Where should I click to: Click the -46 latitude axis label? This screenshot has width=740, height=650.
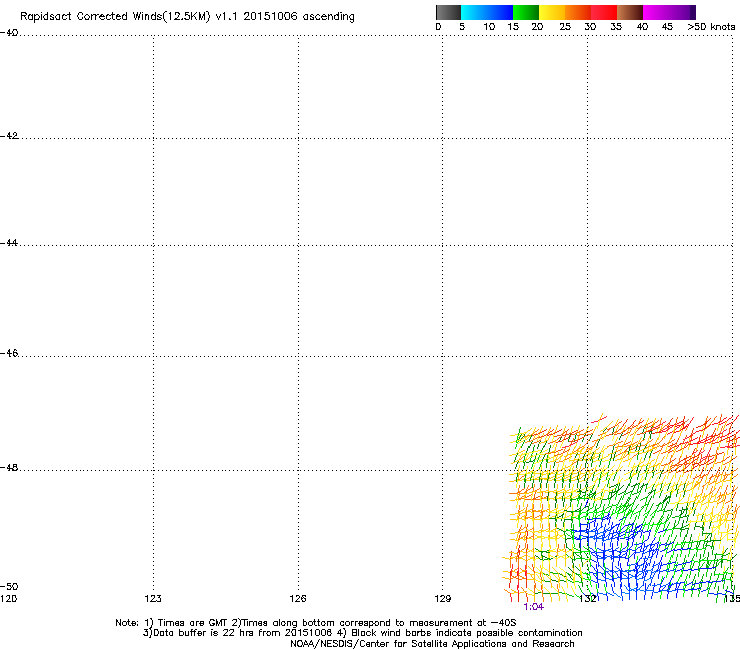9,354
